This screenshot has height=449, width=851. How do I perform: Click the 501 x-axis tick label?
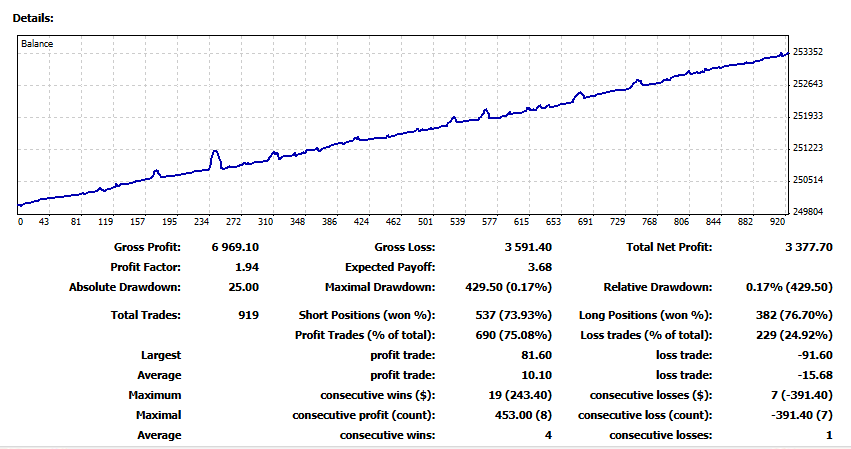click(425, 222)
